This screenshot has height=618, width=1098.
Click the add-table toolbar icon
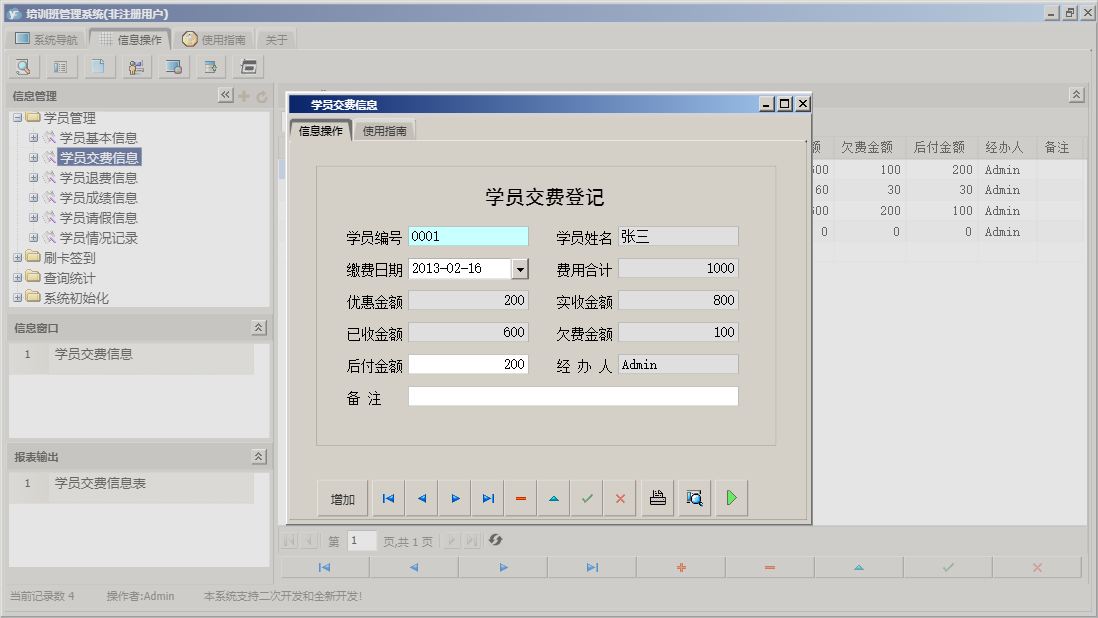click(210, 66)
